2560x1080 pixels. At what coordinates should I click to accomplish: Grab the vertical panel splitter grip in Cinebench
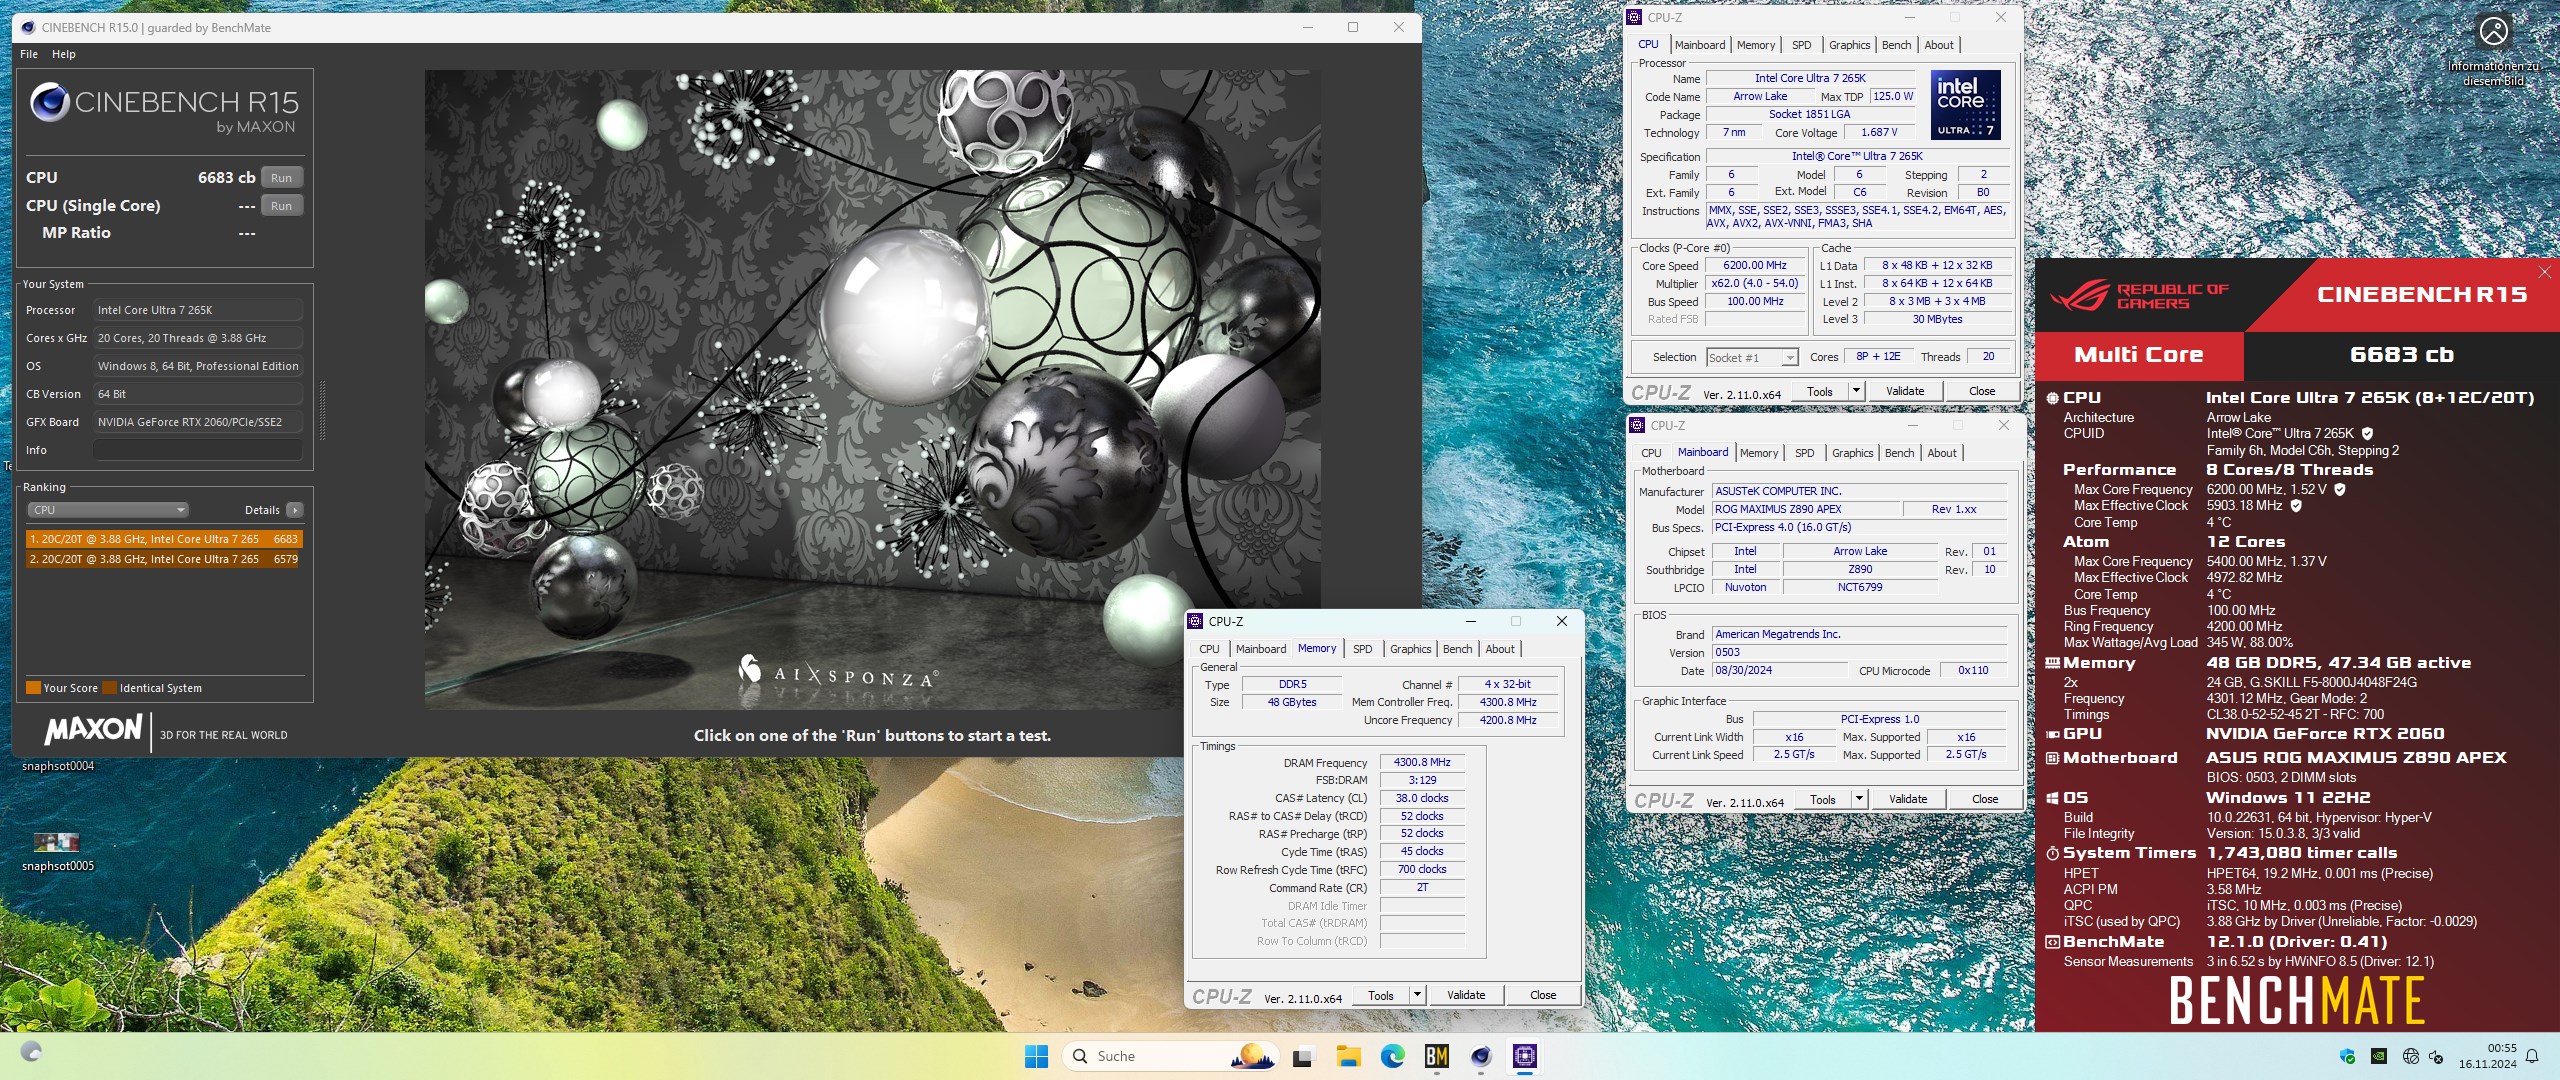tap(322, 410)
